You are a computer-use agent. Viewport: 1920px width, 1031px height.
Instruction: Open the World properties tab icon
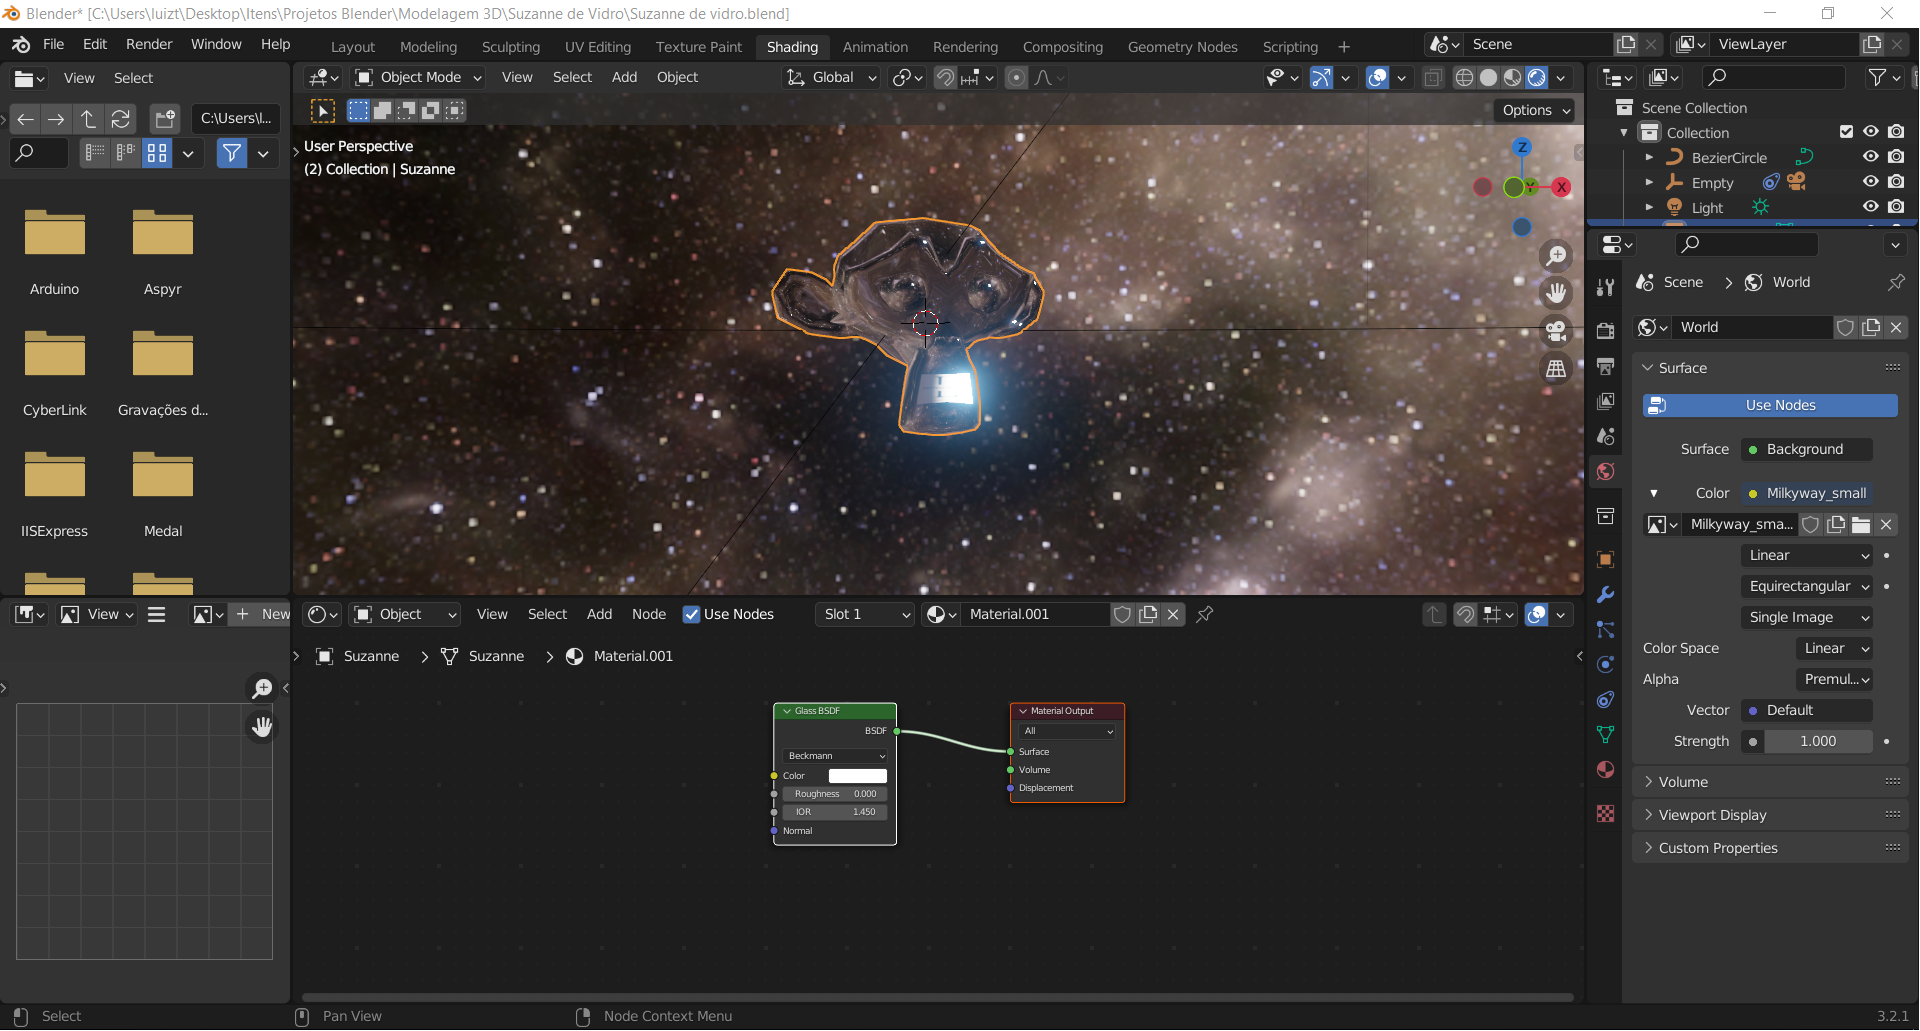tap(1606, 471)
